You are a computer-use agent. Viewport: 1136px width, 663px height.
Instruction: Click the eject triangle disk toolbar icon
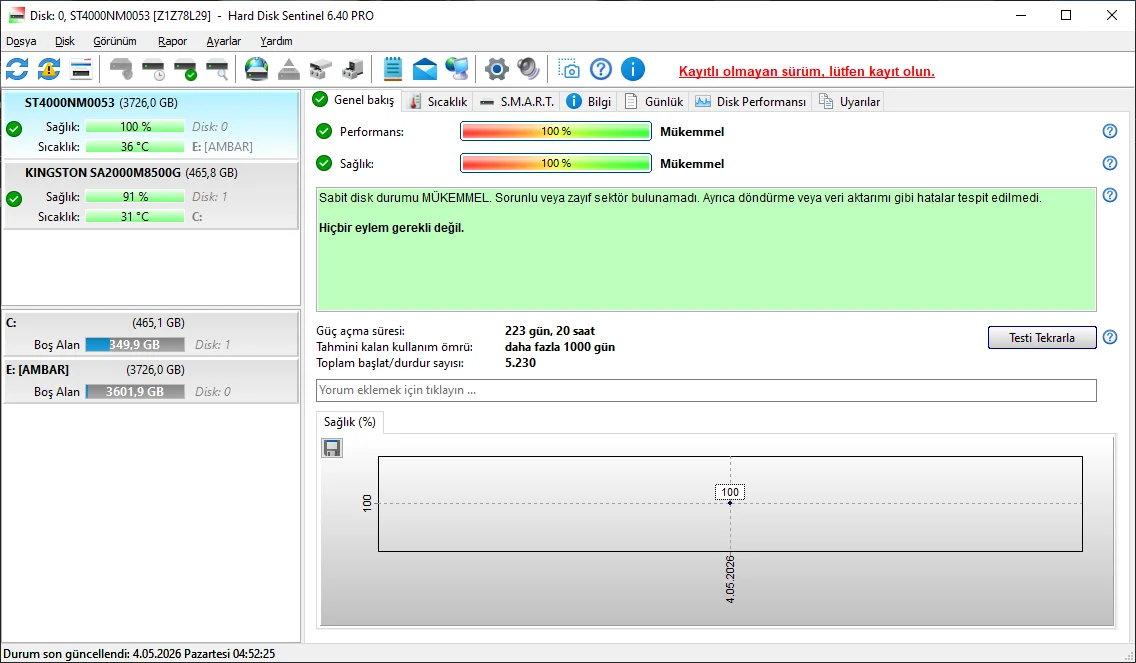[289, 70]
